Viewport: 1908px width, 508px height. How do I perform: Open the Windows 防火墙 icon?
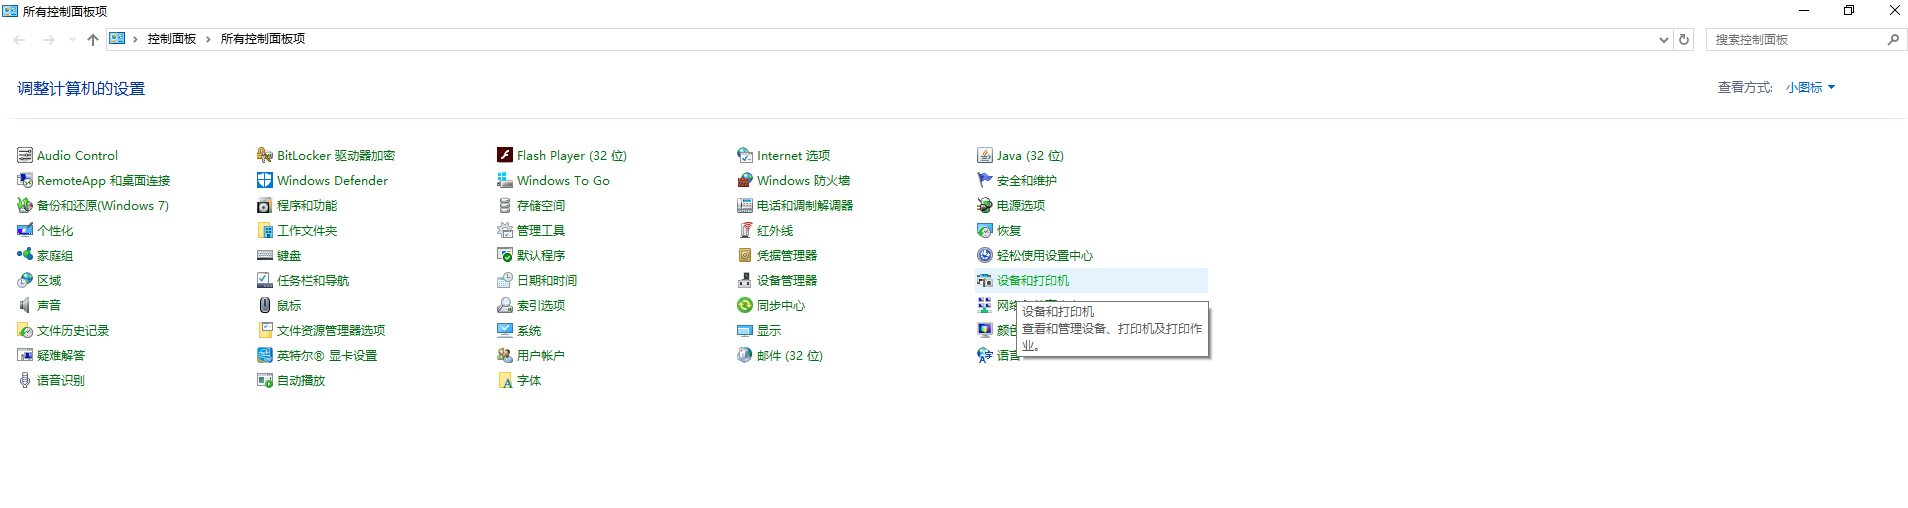745,180
